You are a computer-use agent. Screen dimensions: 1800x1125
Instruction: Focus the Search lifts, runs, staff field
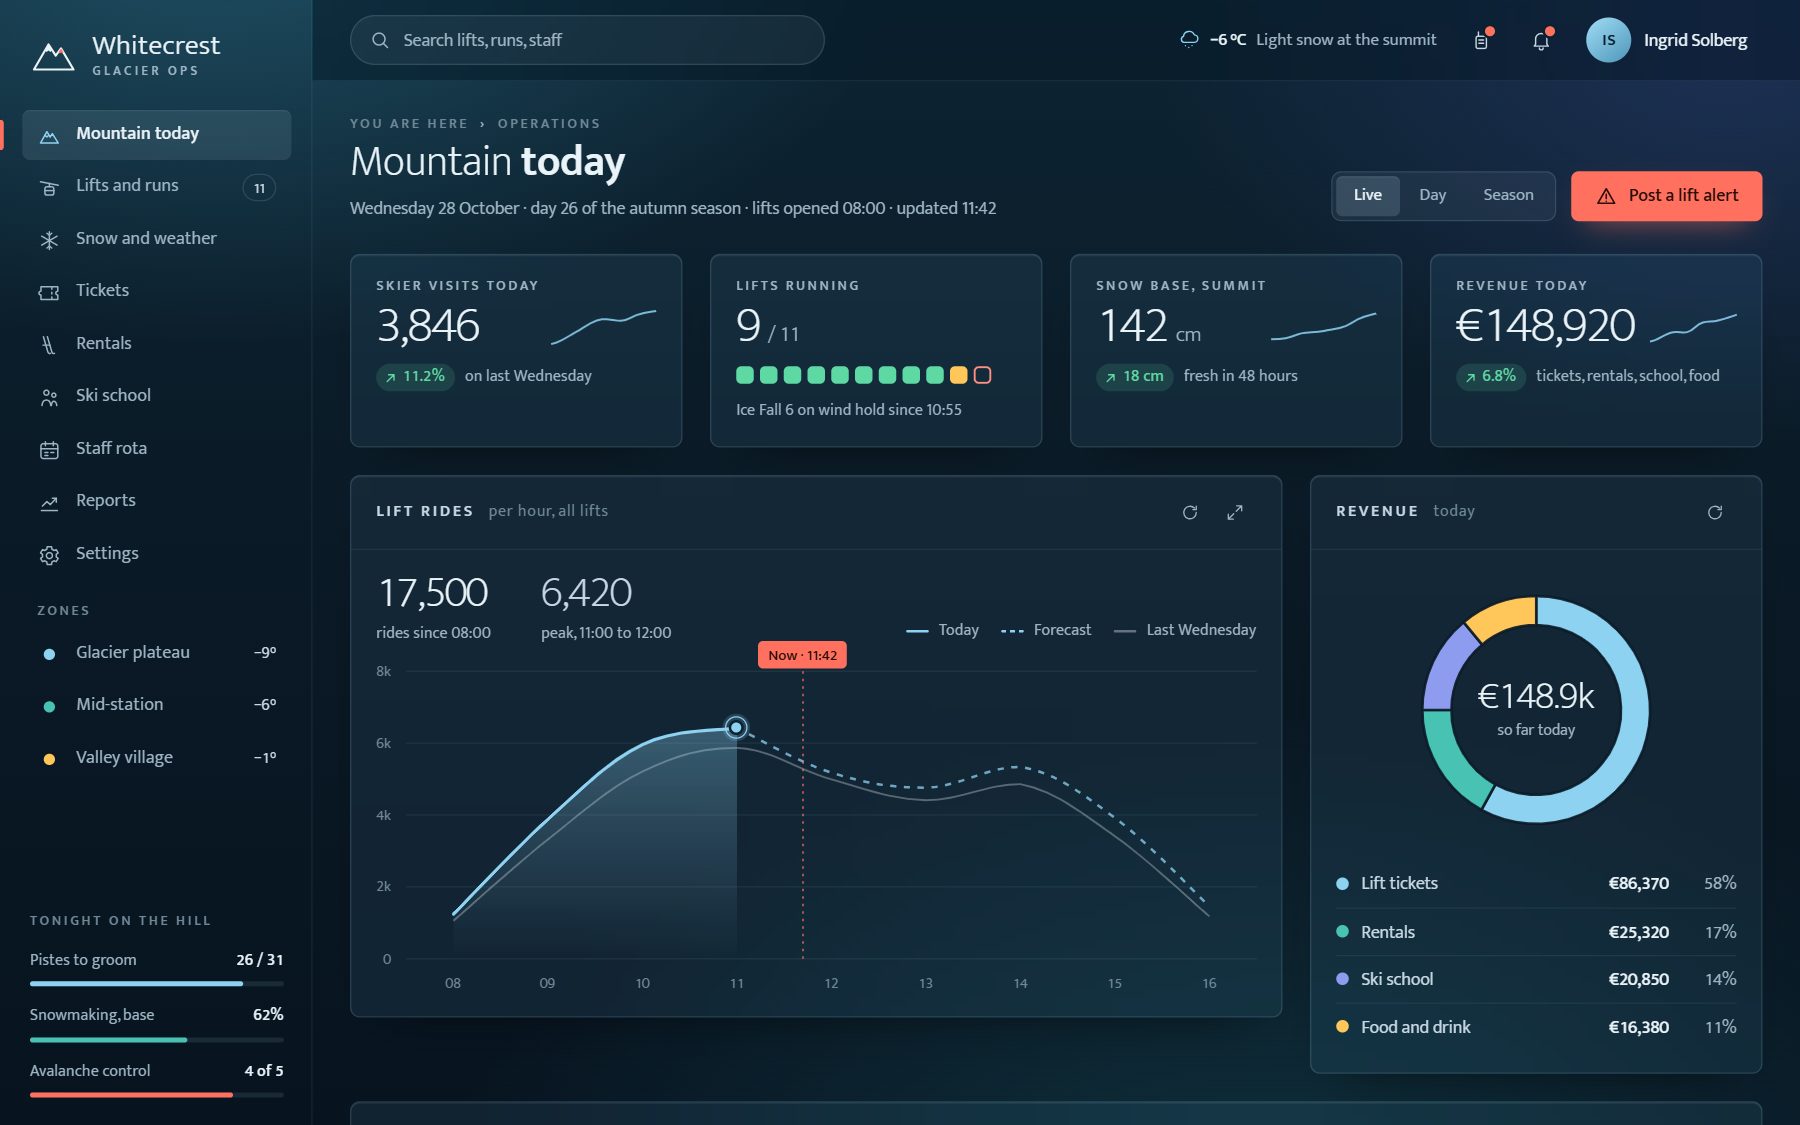coord(587,40)
